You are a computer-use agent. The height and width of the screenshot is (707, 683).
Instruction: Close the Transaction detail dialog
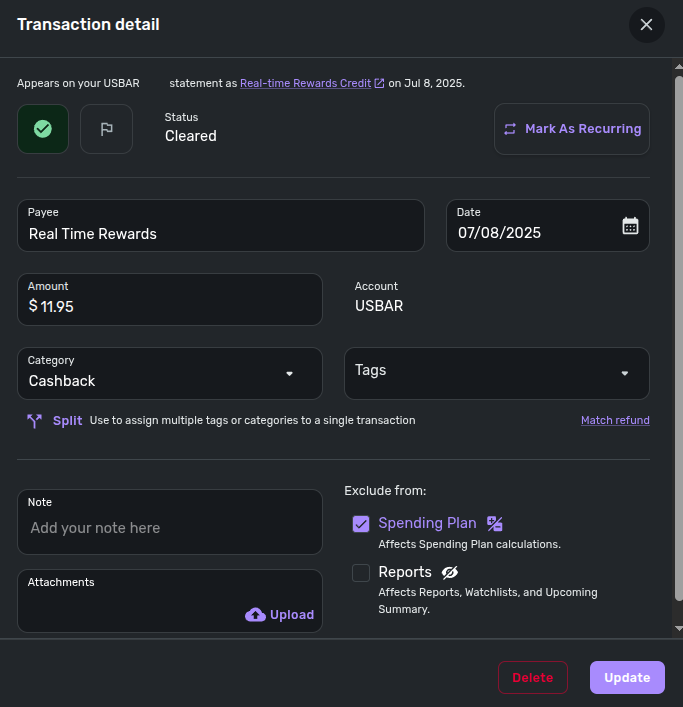[x=646, y=25]
